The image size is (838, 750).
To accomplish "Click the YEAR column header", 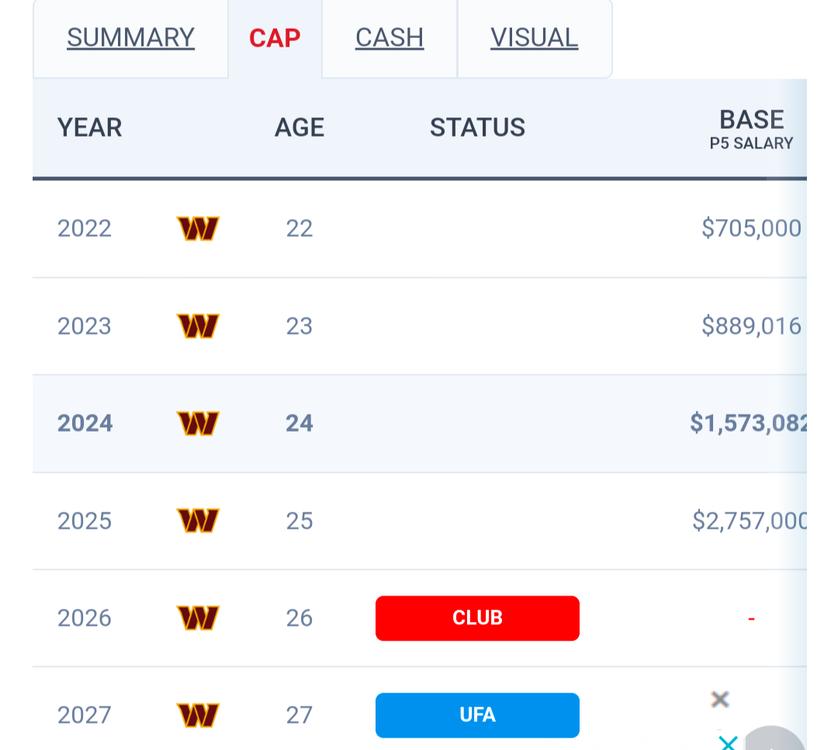I will [90, 128].
